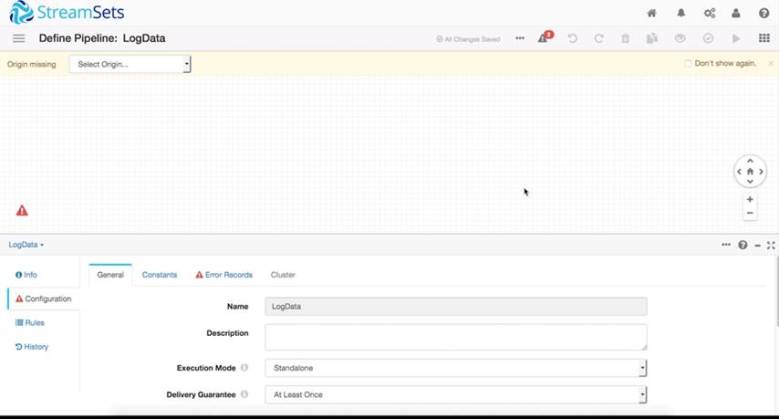
Task: Click the Description text field
Action: [x=455, y=336]
